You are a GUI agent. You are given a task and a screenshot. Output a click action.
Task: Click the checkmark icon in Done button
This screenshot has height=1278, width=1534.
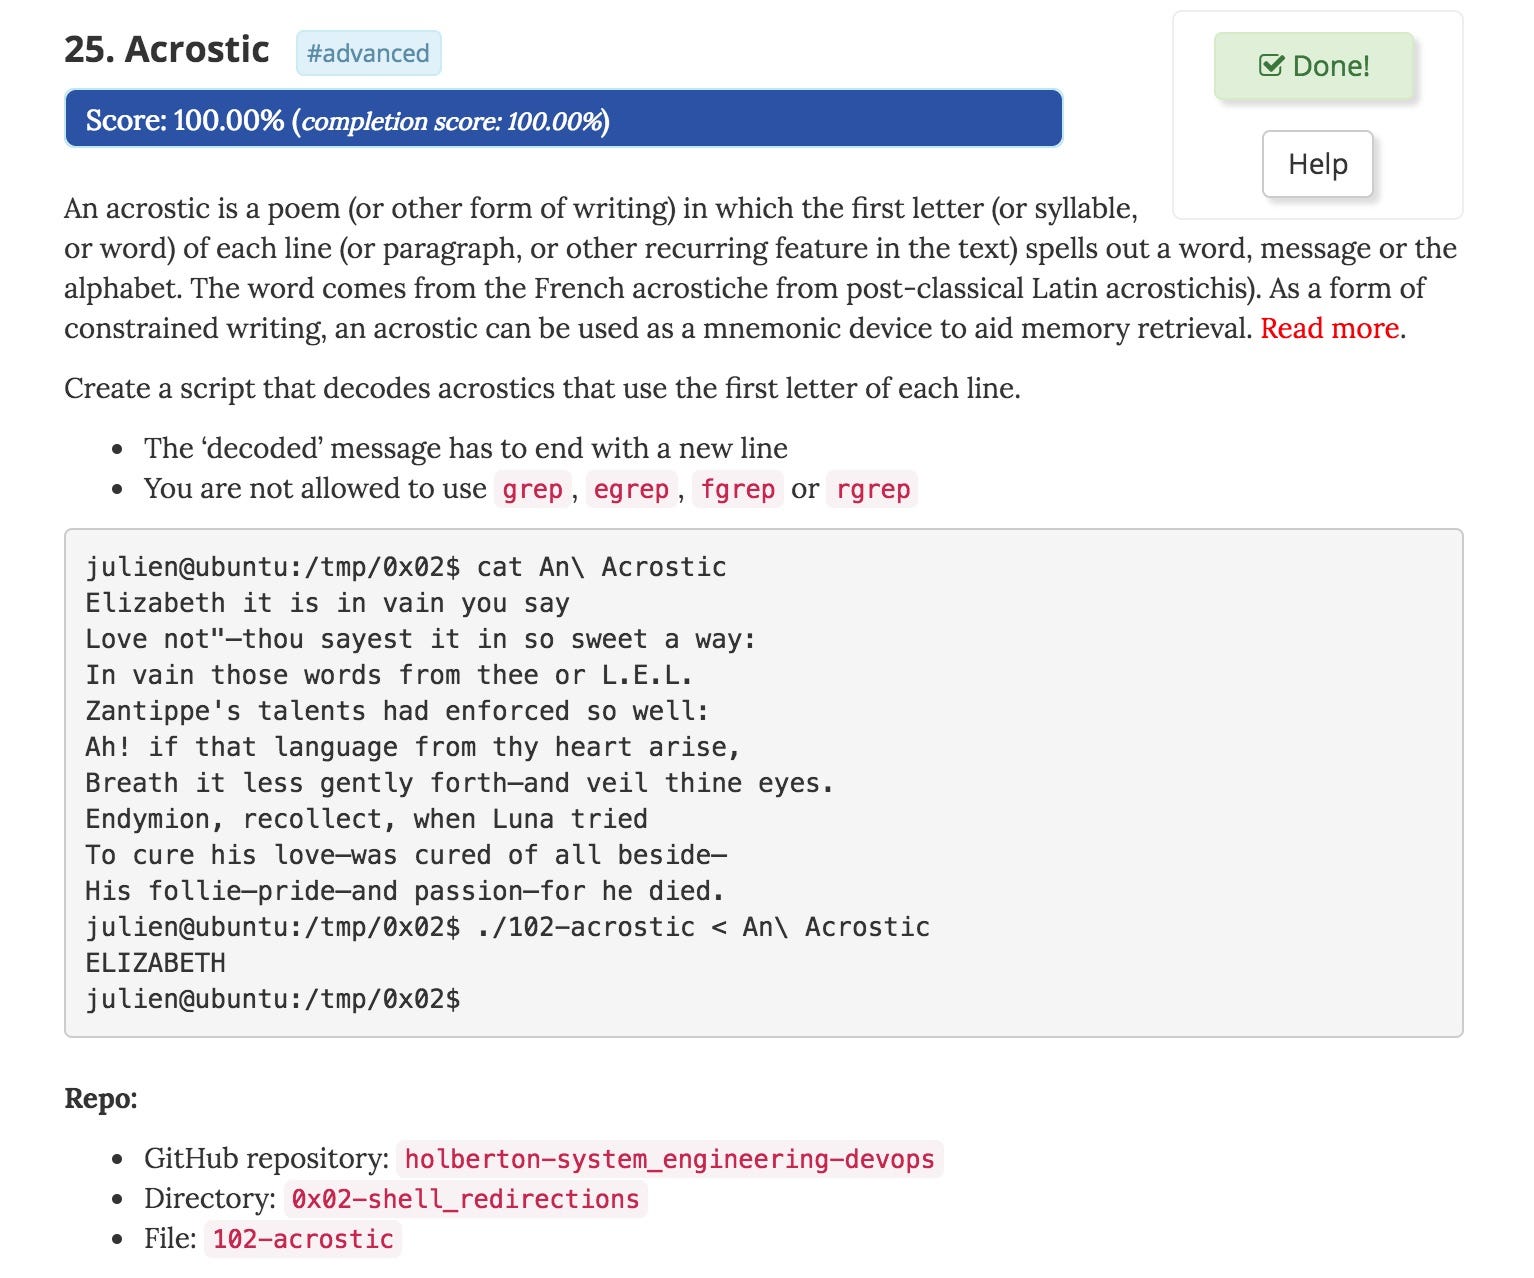coord(1270,66)
